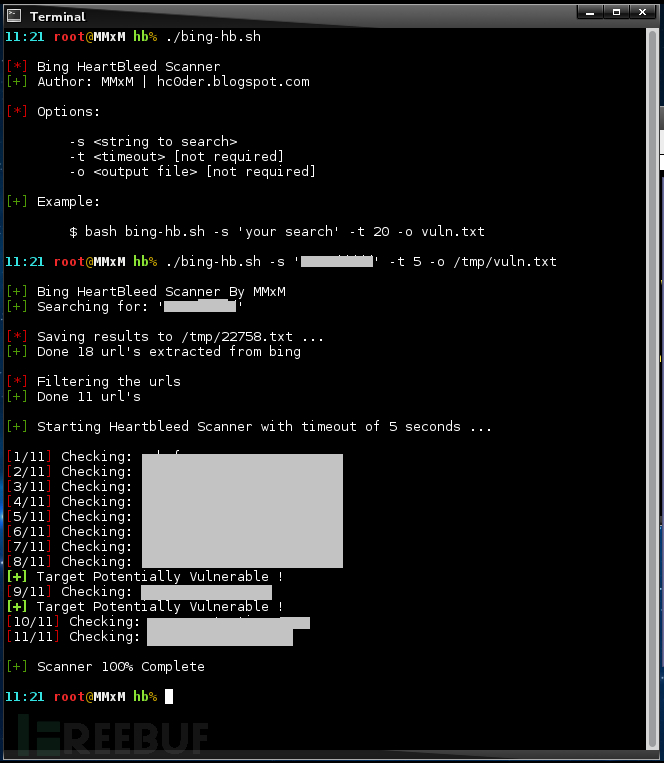The image size is (664, 763).
Task: Click 'Bing HeartBleed Scanner By MMxM' line
Action: 146,291
